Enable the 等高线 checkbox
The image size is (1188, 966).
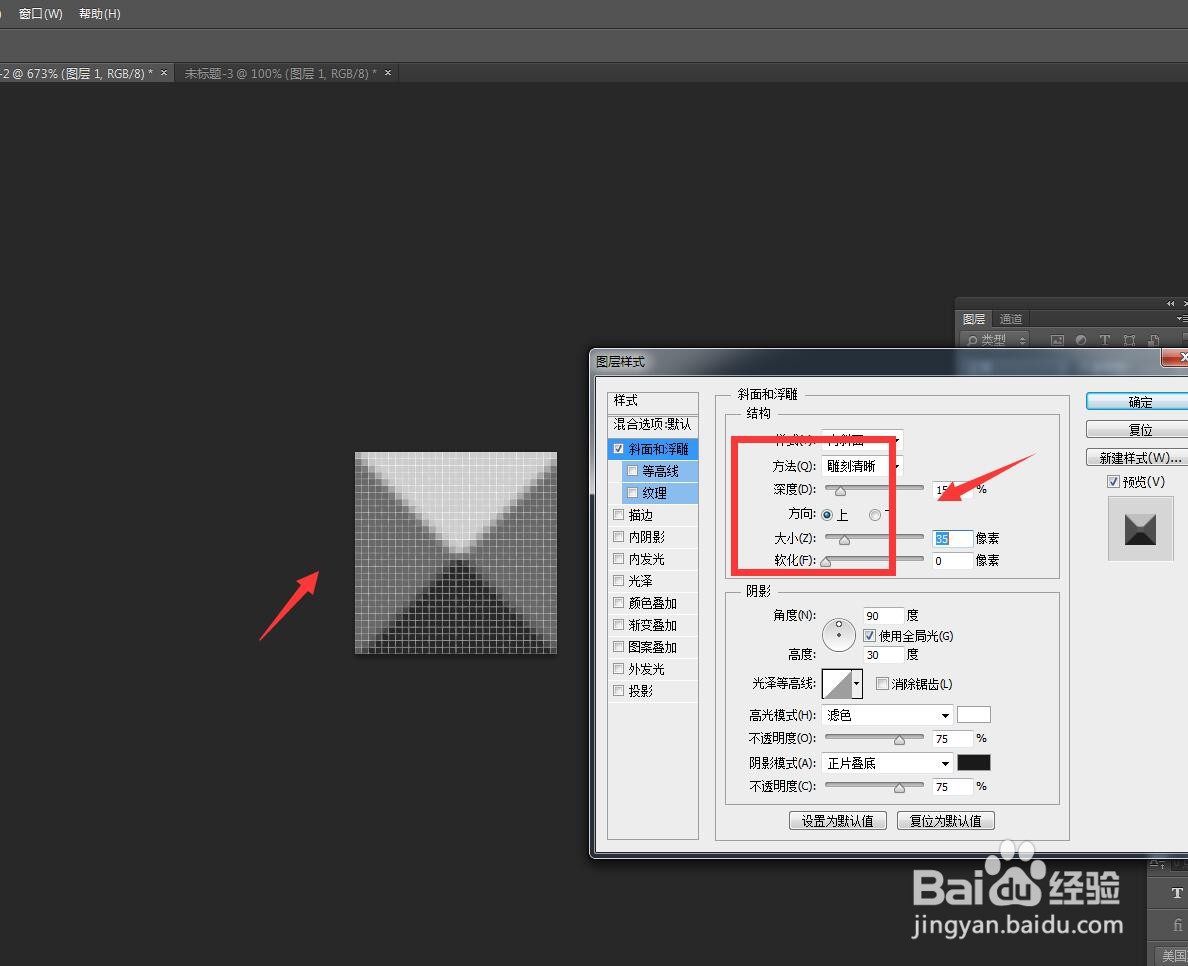tap(633, 470)
